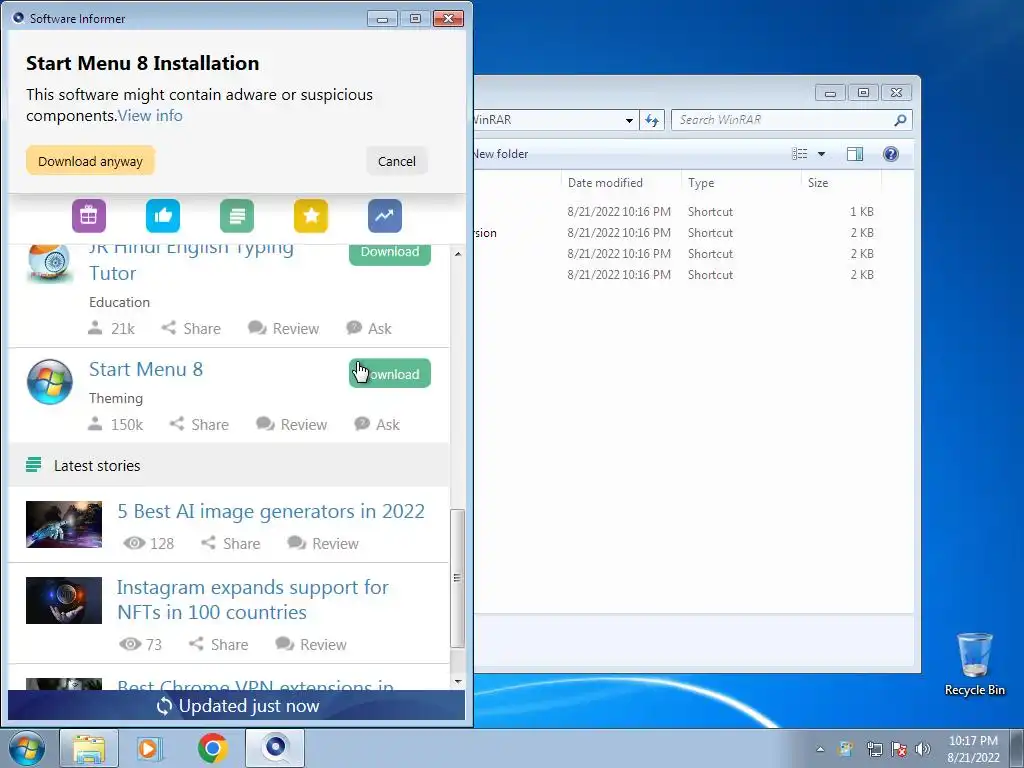Open Windows Explorer from taskbar
Image resolution: width=1024 pixels, height=768 pixels.
(x=89, y=748)
